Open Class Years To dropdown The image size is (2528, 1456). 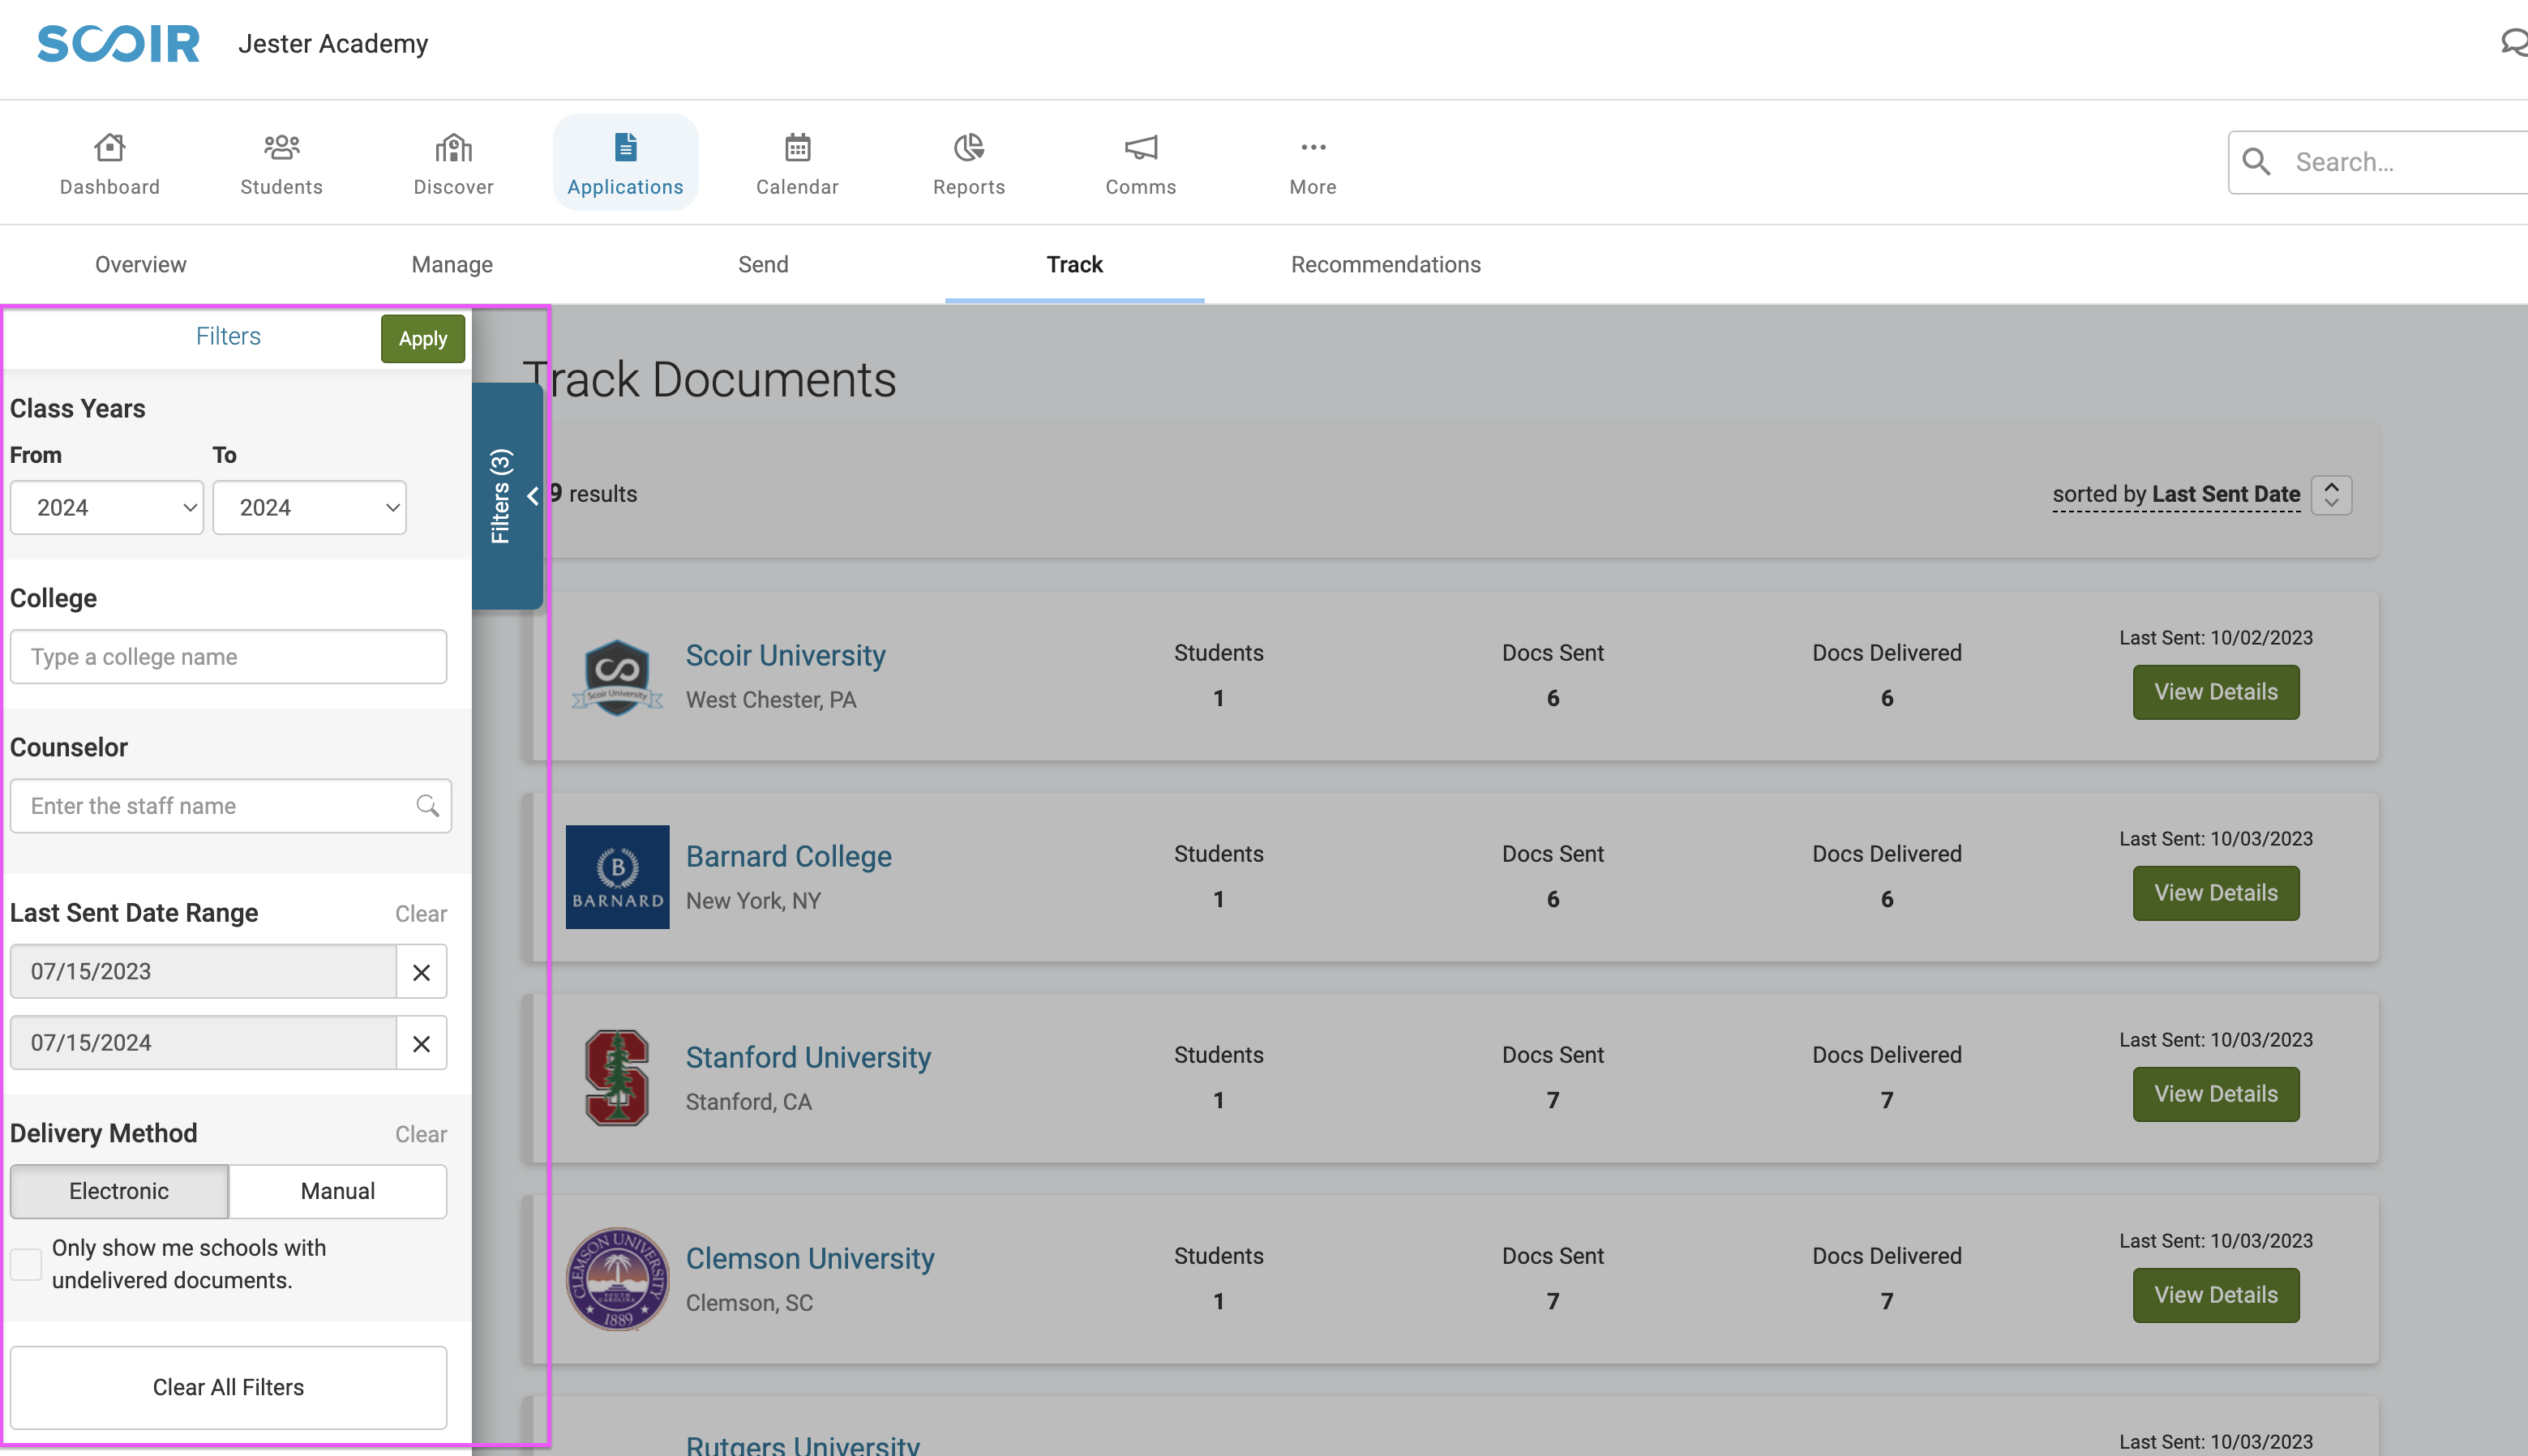[x=310, y=508]
